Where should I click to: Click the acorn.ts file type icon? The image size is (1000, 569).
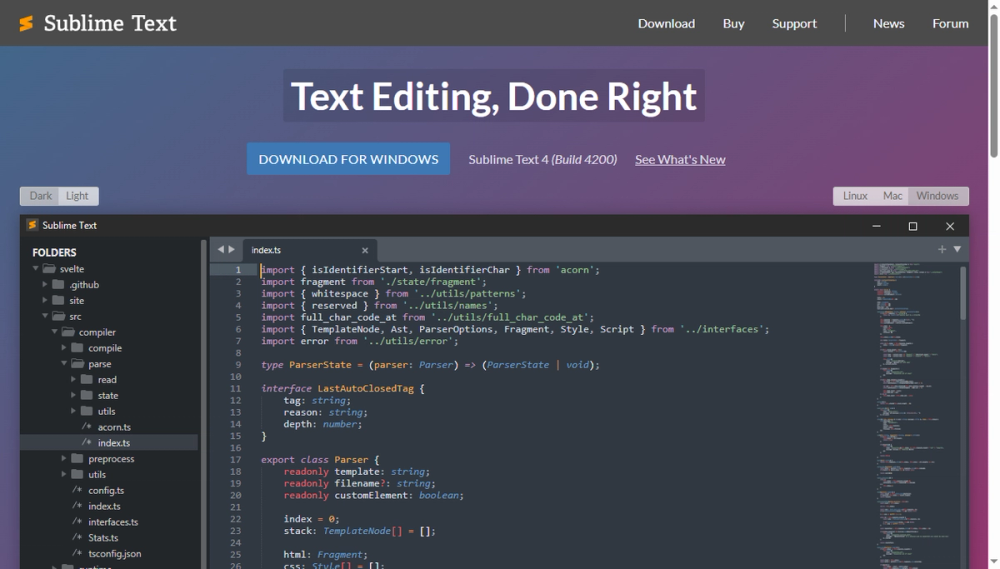coord(87,427)
